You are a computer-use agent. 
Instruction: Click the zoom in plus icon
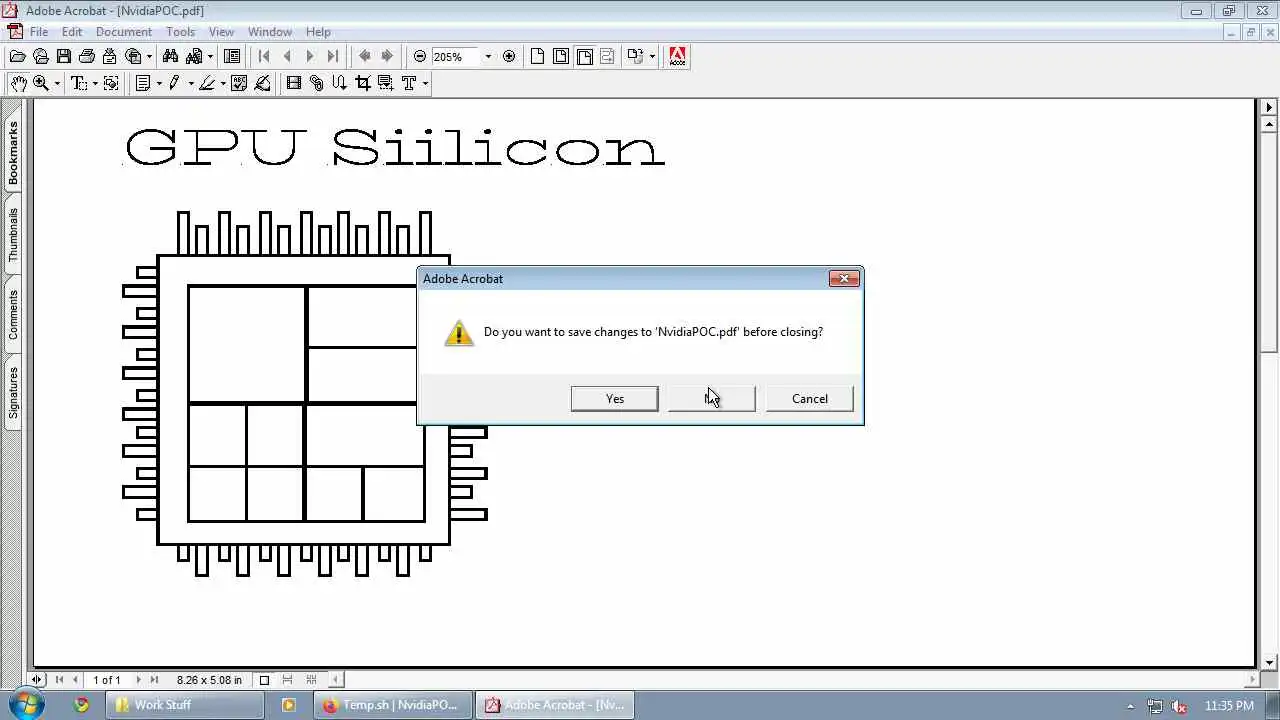(509, 57)
